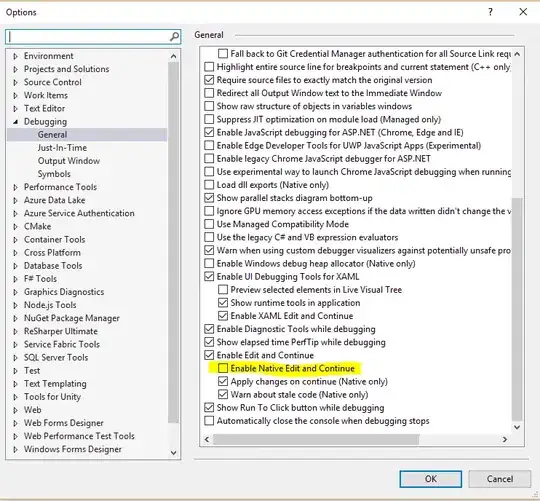Expand the NuGet Package Manager node

point(15,318)
